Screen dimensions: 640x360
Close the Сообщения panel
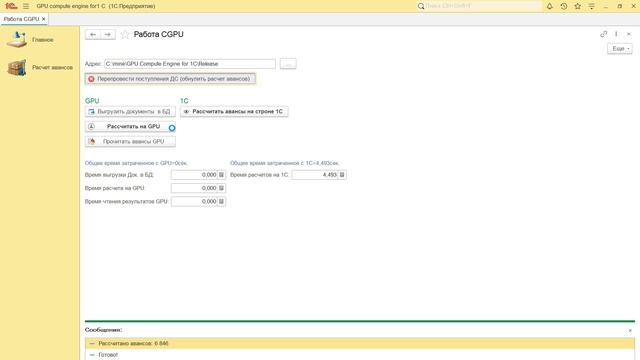pyautogui.click(x=630, y=330)
